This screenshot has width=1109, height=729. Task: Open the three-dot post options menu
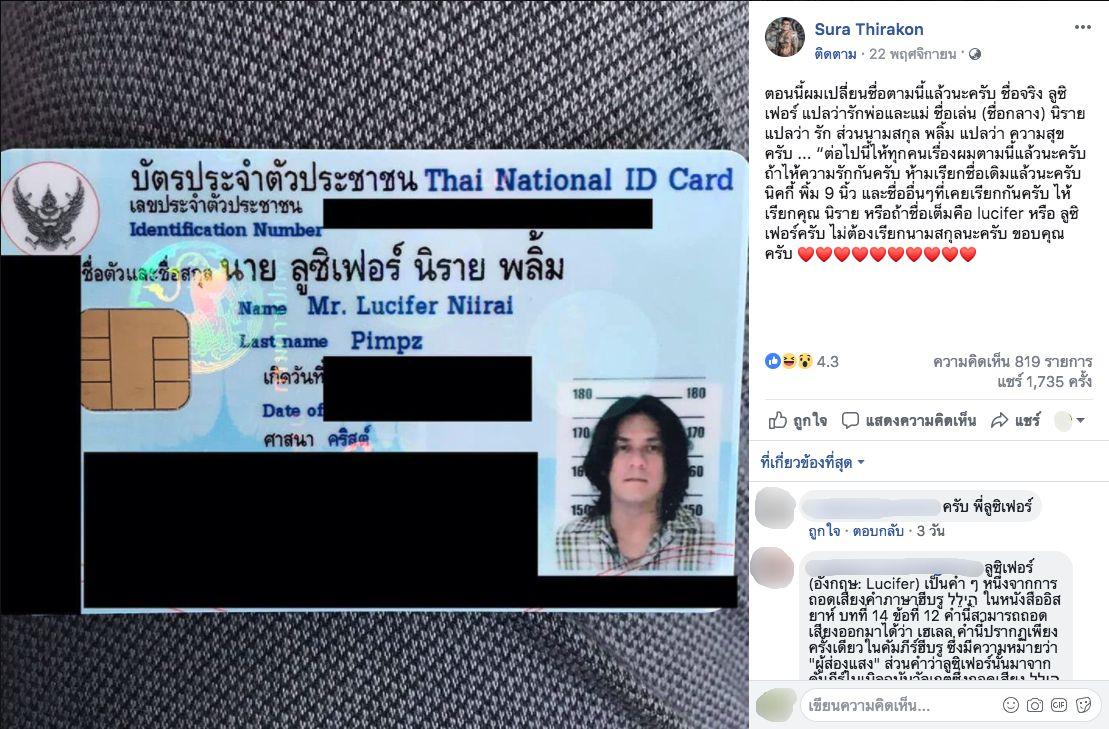click(1082, 27)
